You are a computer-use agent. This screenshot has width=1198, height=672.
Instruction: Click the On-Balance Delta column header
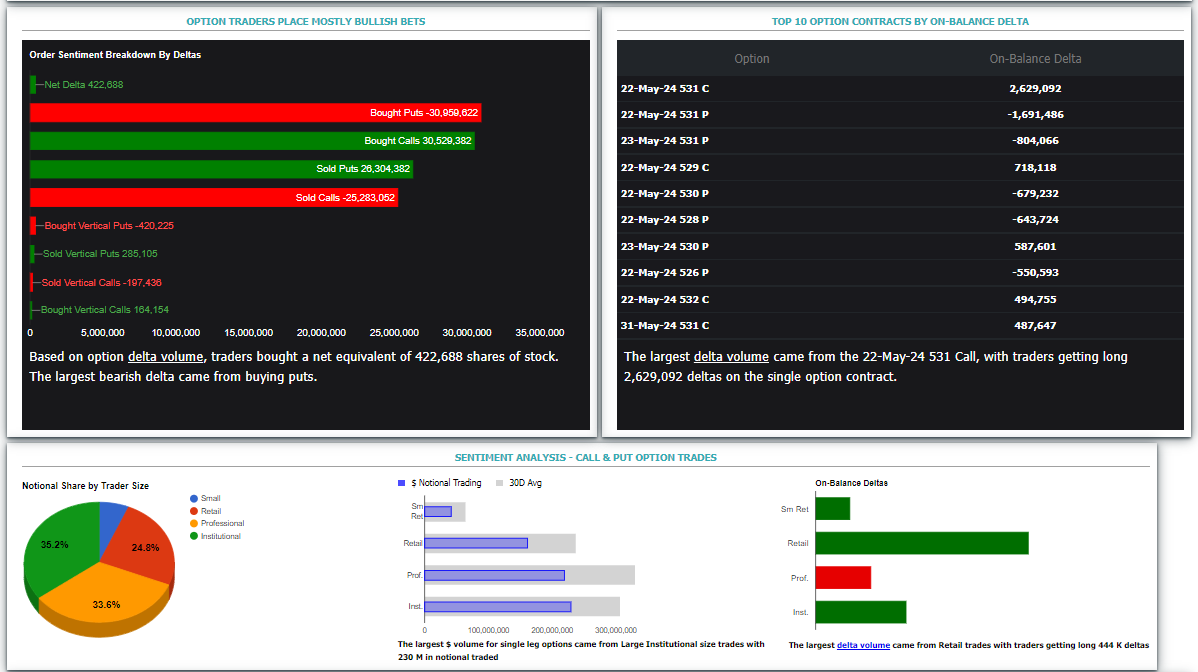(1035, 59)
